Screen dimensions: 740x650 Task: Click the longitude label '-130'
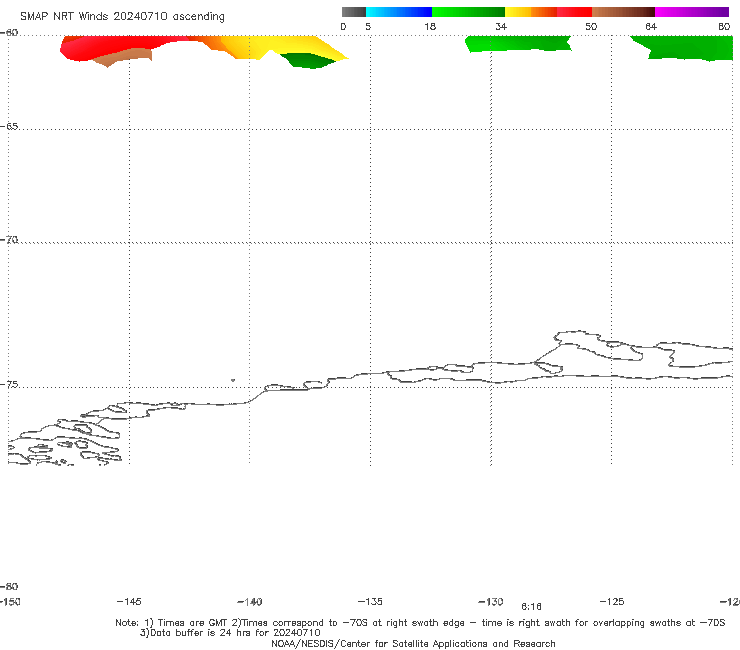491,601
